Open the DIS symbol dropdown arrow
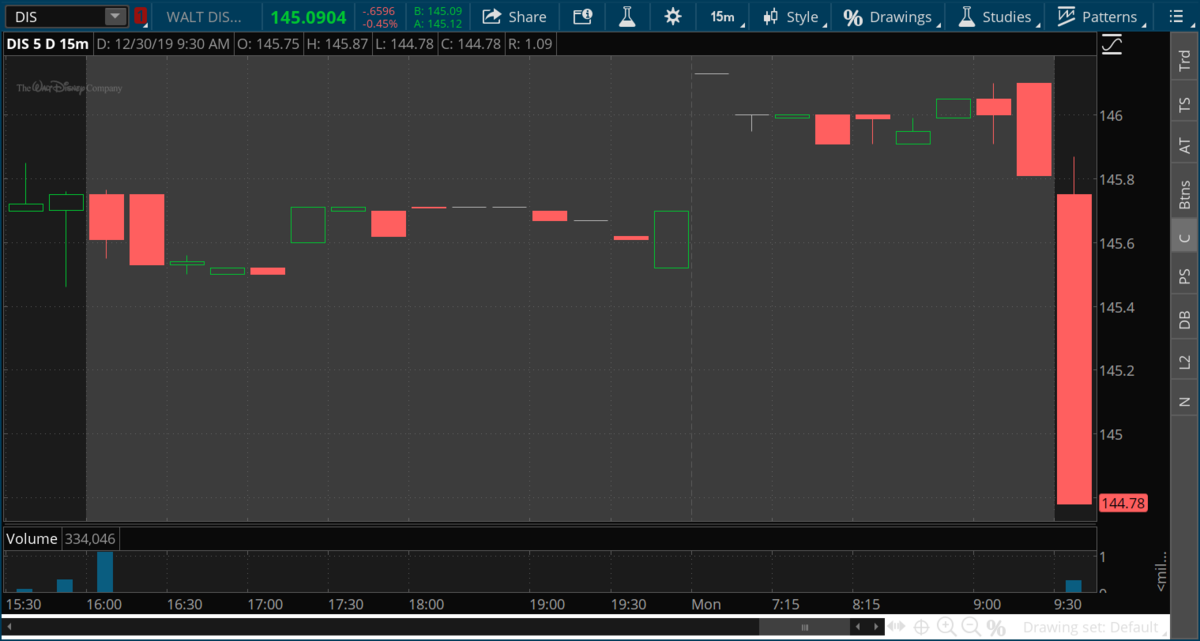Image resolution: width=1200 pixels, height=641 pixels. (116, 17)
